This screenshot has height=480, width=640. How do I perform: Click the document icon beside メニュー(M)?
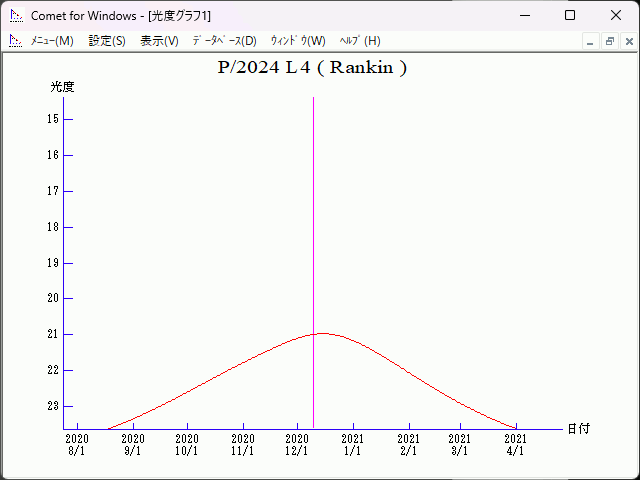(16, 41)
